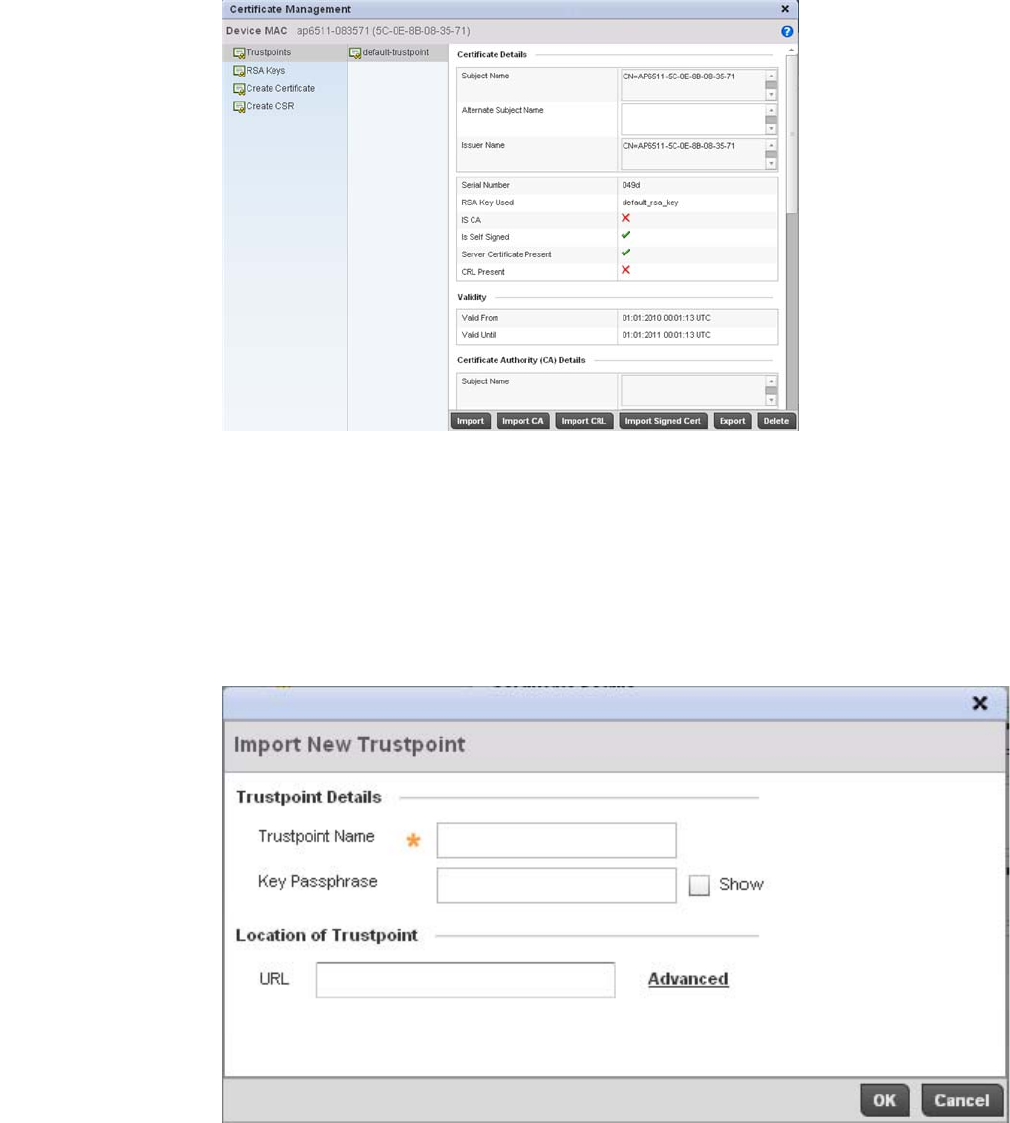
Task: Select the default-trustpoint entry
Action: 395,52
